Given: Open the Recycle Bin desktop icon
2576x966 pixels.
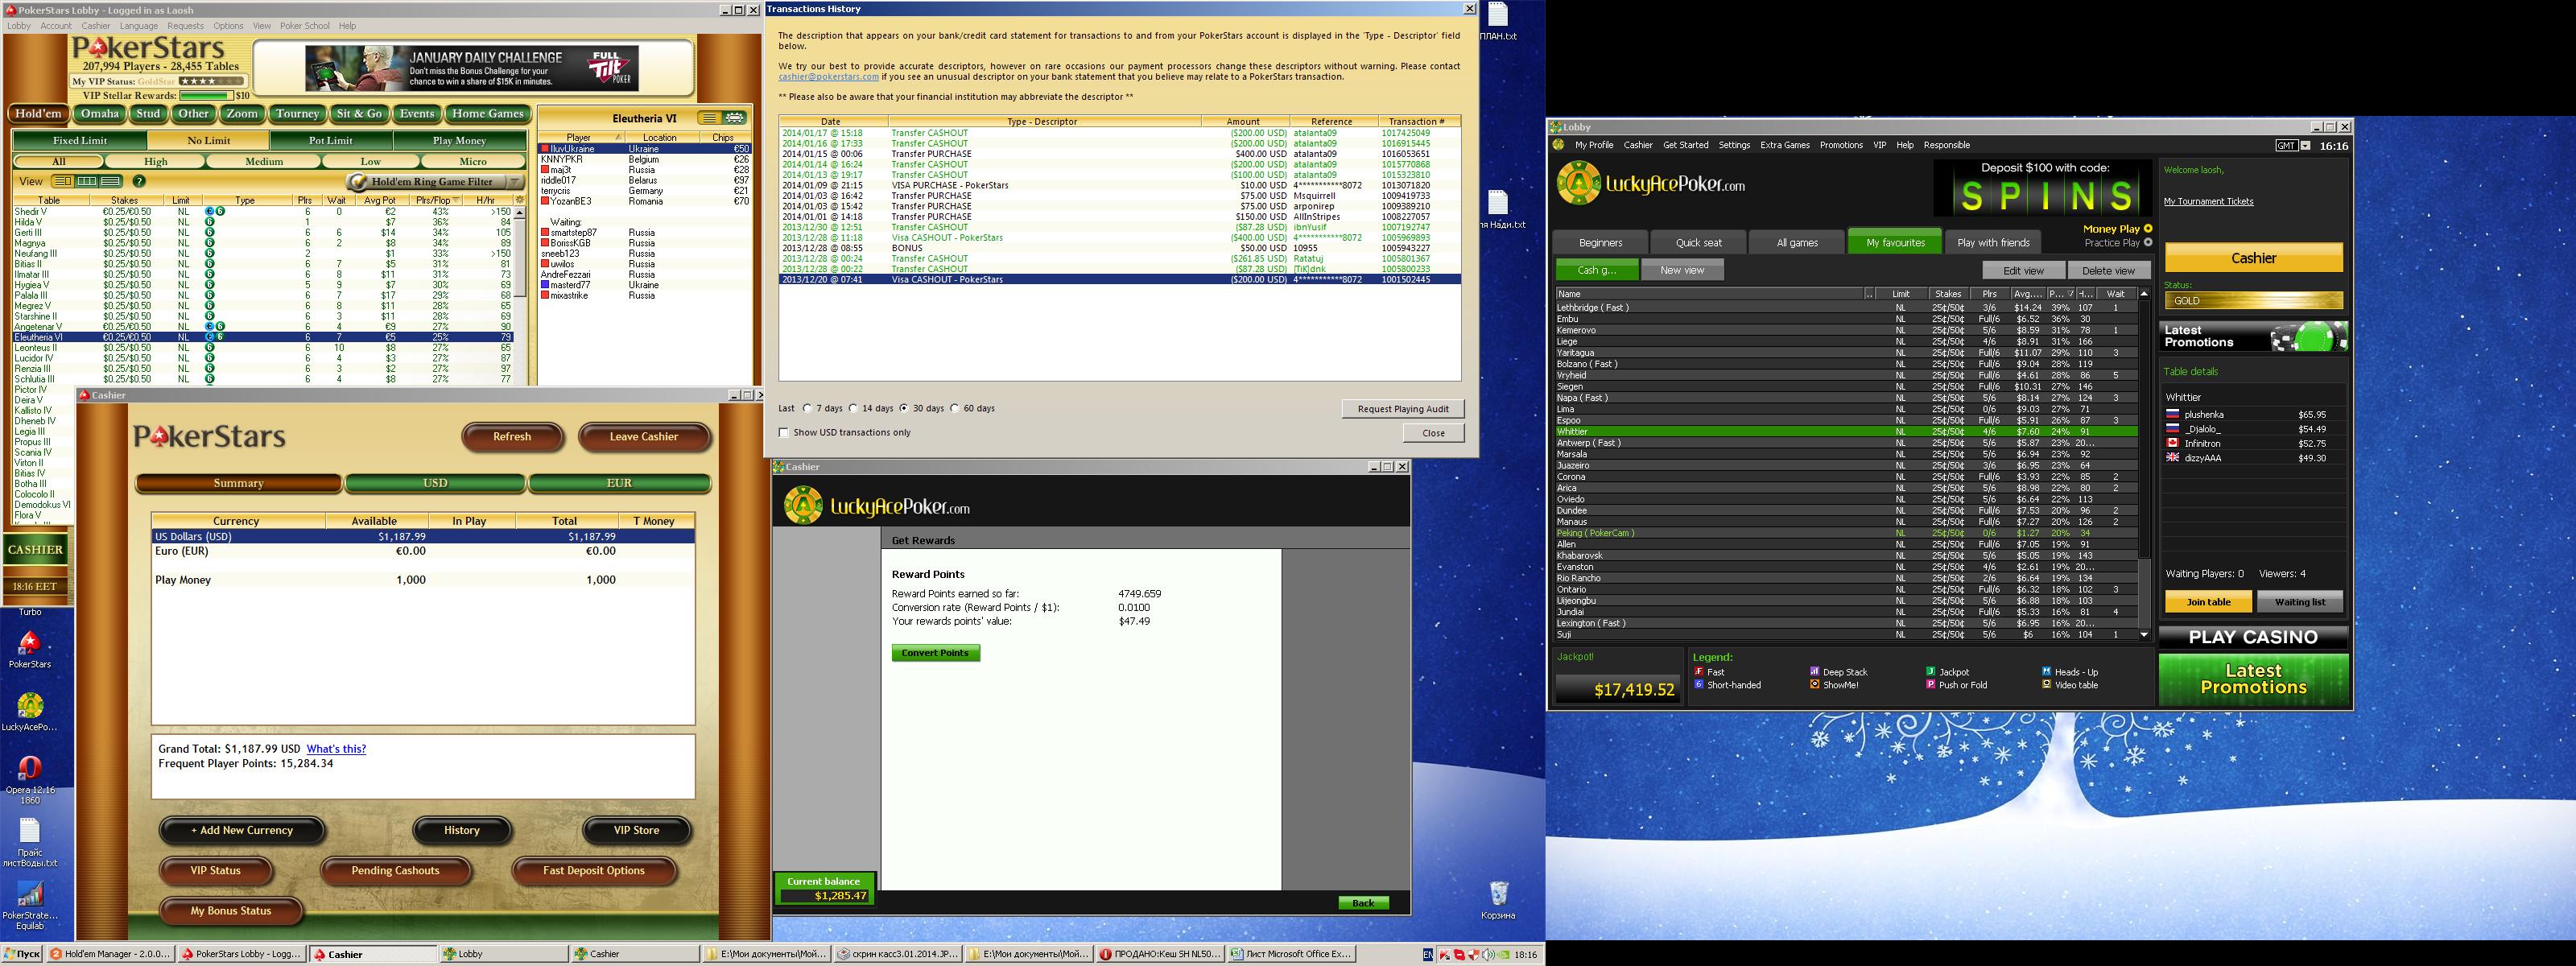Looking at the screenshot, I should 1497,893.
